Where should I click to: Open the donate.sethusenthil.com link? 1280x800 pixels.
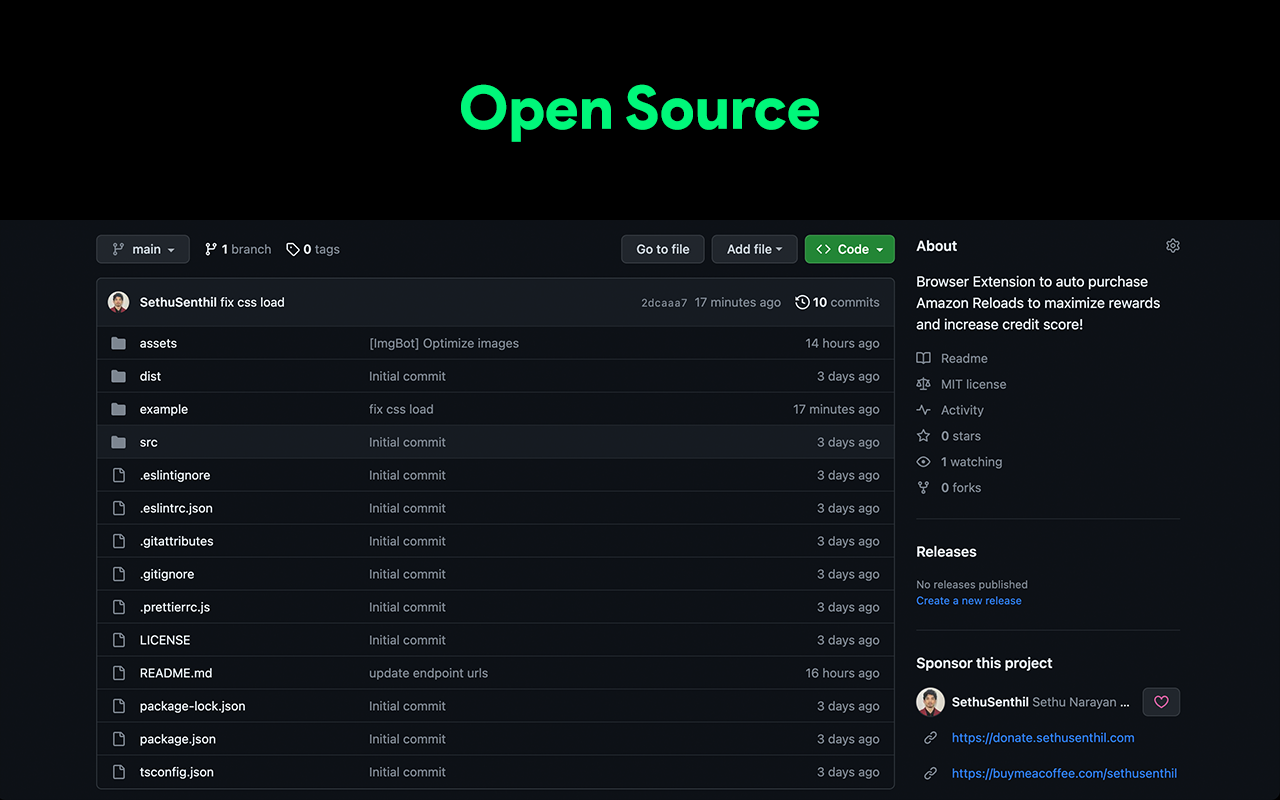(1043, 738)
